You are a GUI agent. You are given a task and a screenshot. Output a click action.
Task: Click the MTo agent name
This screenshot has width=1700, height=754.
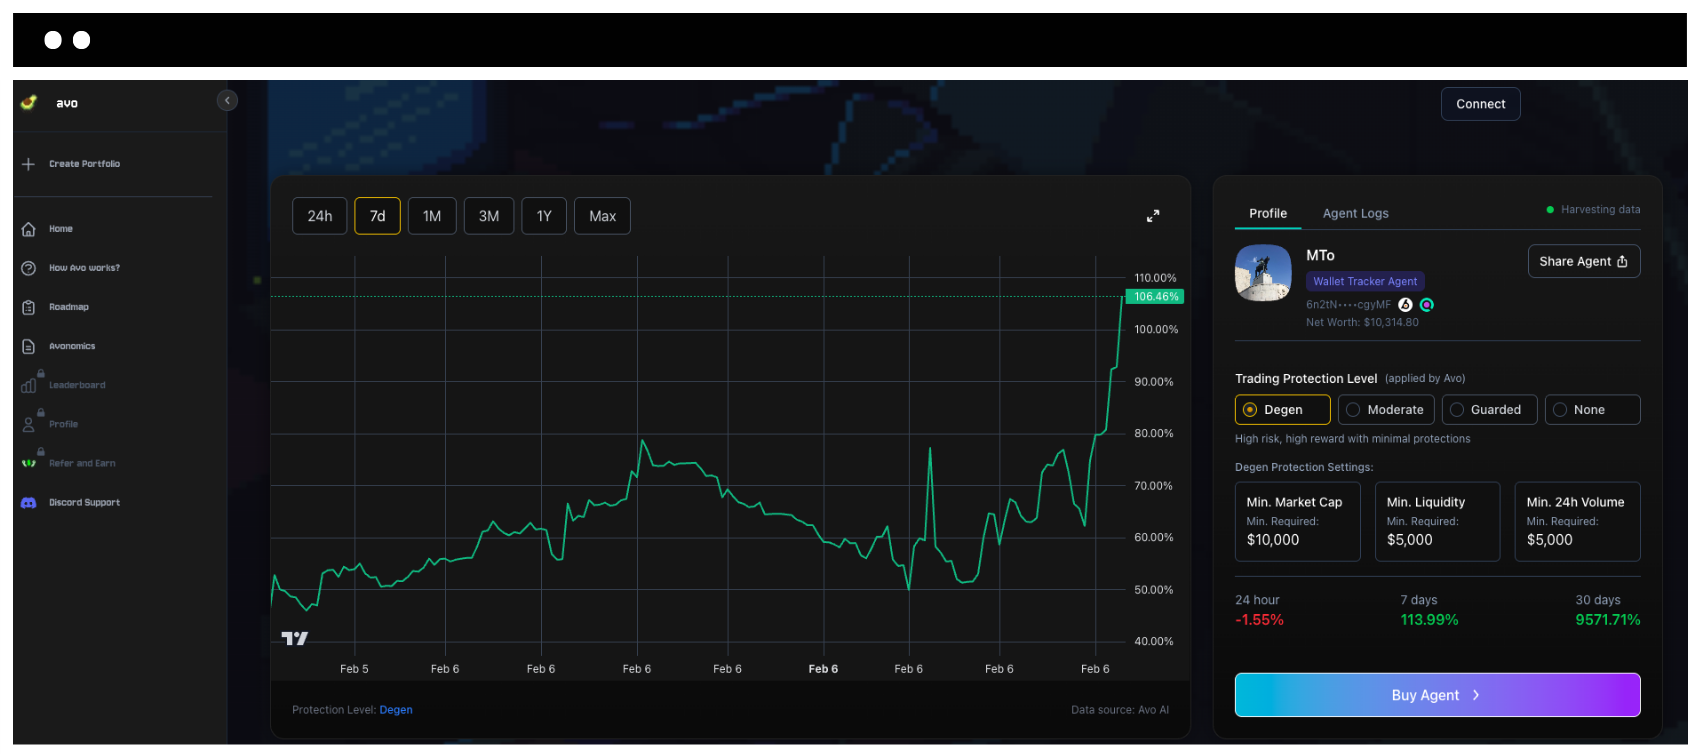(x=1320, y=256)
